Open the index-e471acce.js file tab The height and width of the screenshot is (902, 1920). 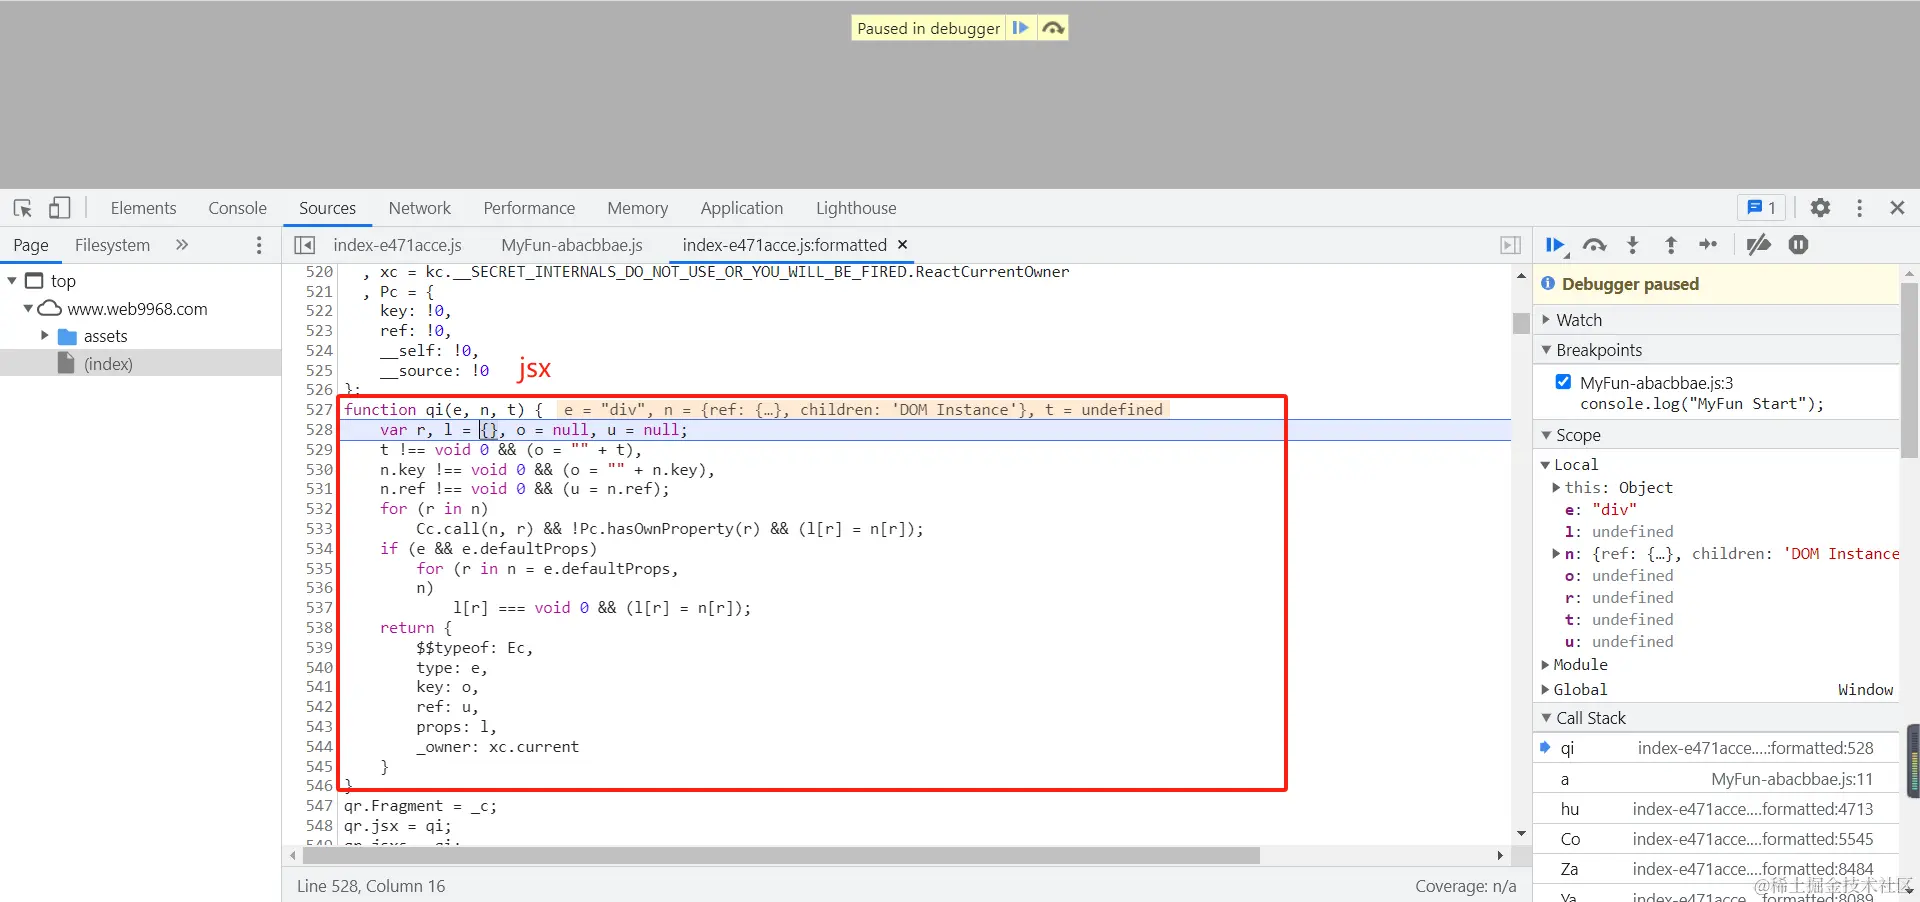coord(398,245)
